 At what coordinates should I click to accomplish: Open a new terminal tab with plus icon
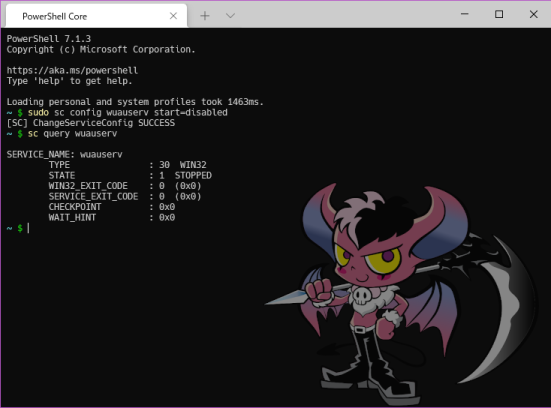[x=205, y=15]
